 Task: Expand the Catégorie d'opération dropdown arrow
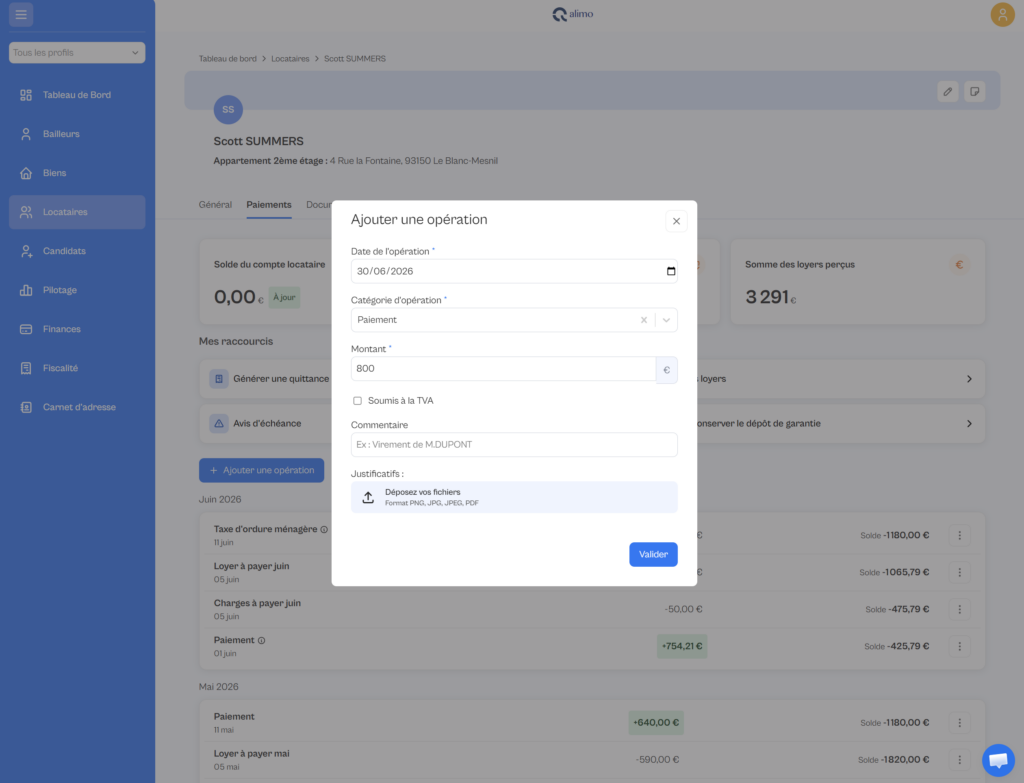(666, 320)
